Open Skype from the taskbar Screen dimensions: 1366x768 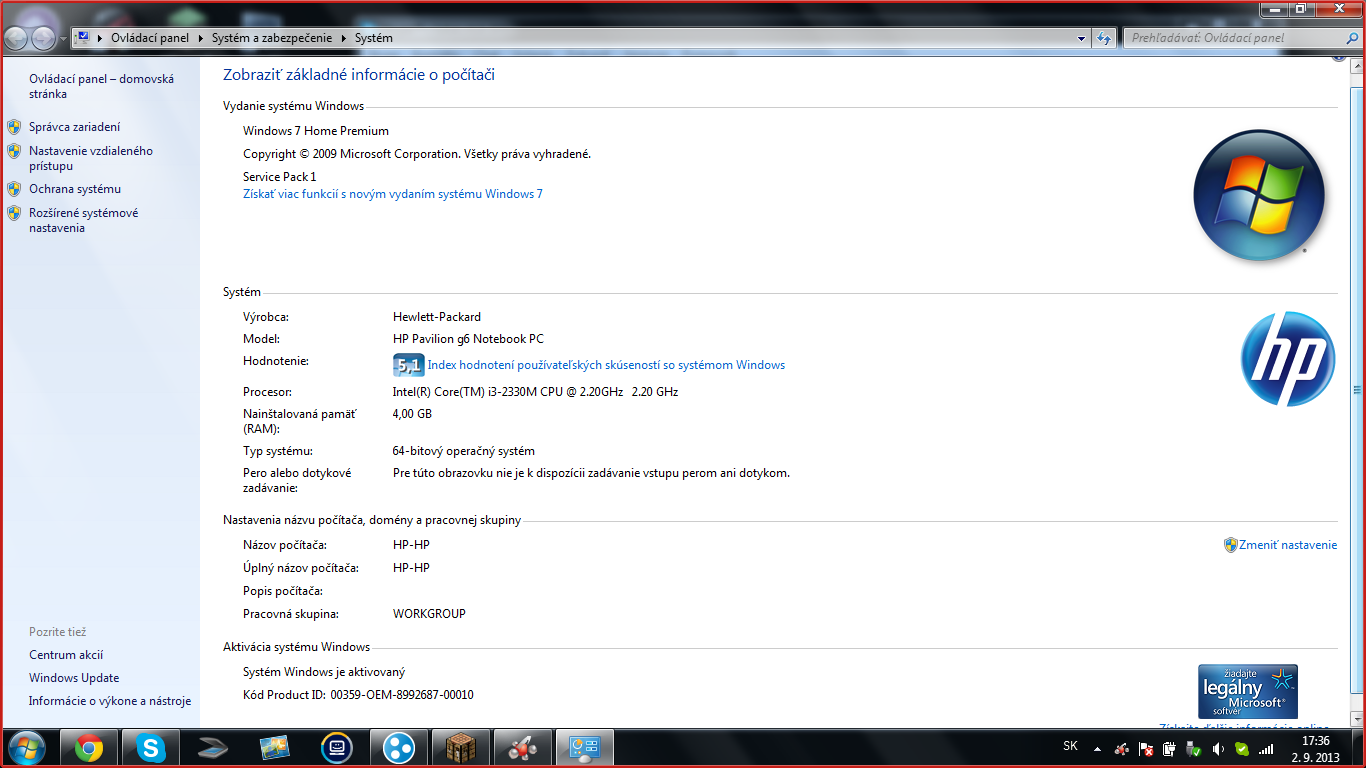pyautogui.click(x=151, y=747)
